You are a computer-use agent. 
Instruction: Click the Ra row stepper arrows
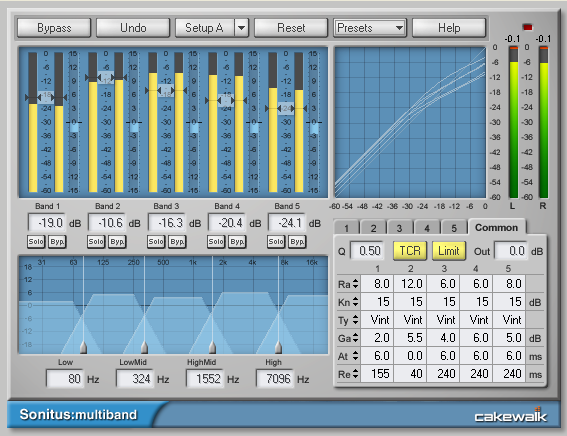pos(355,284)
